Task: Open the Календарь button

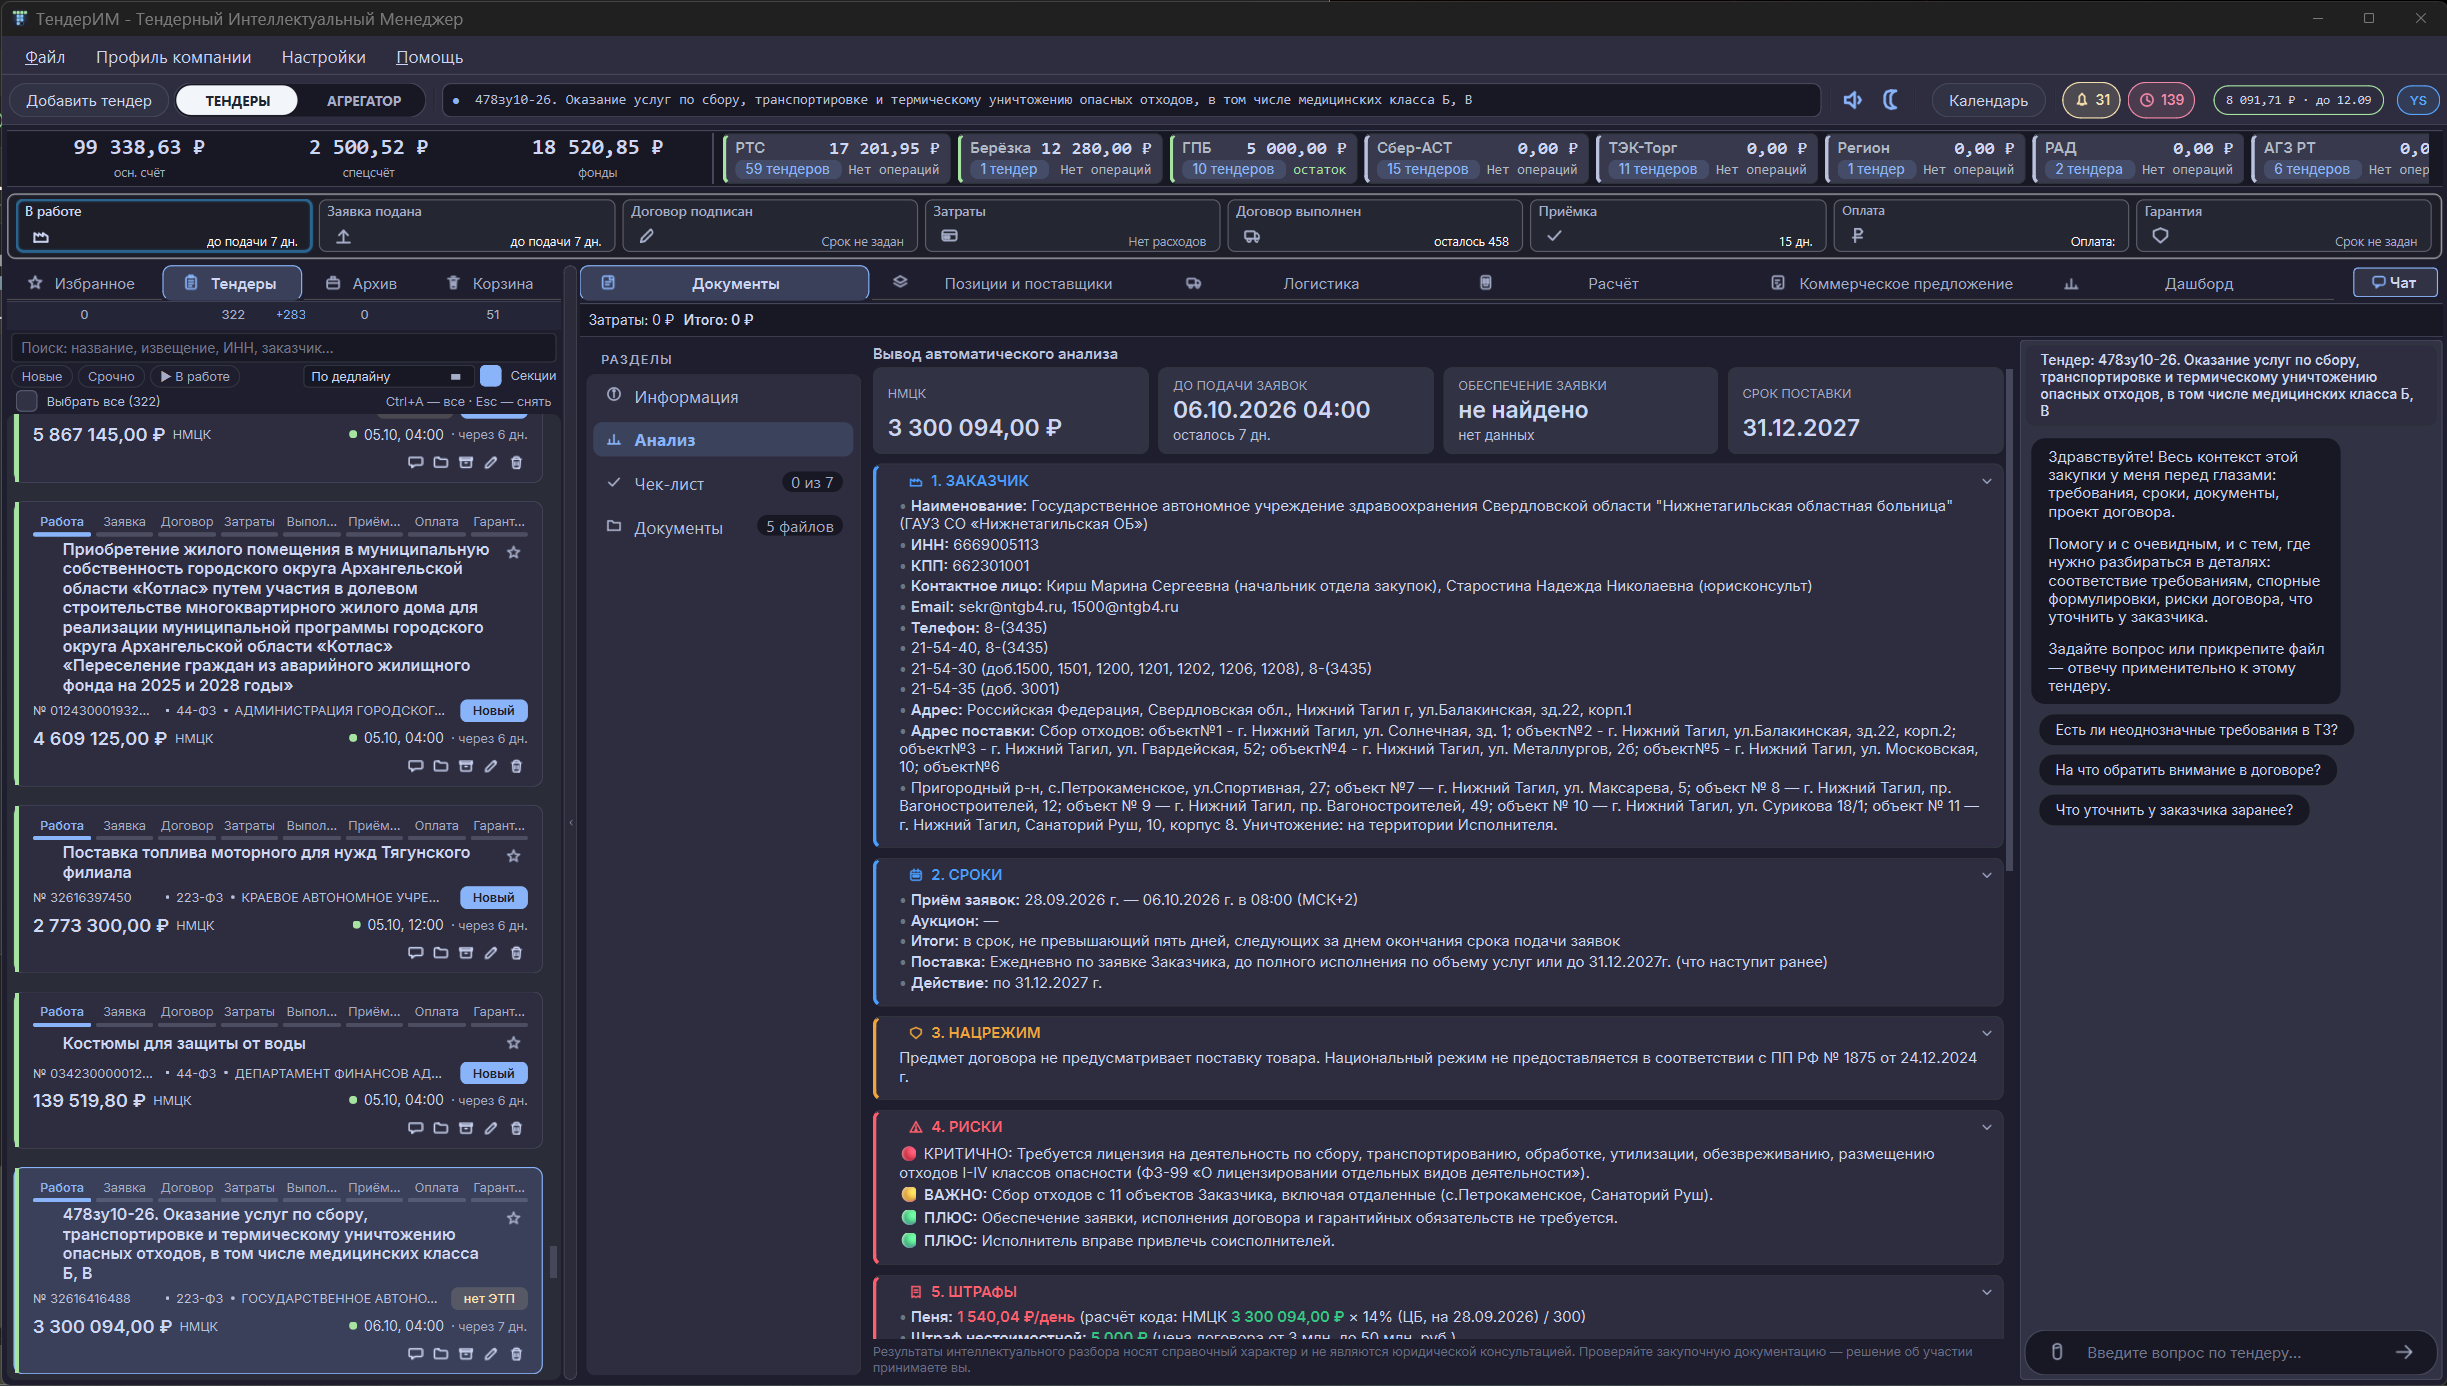Action: [x=1988, y=100]
